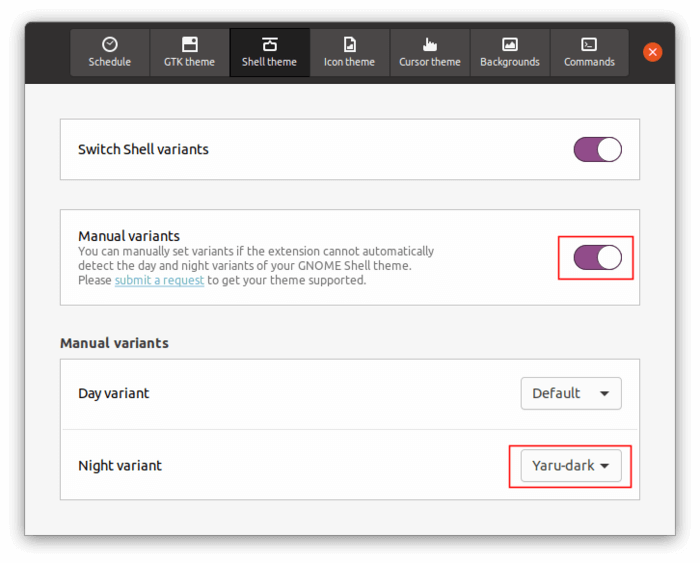This screenshot has height=563, width=700.
Task: Click the Day variant dropdown arrow
Action: pyautogui.click(x=604, y=393)
